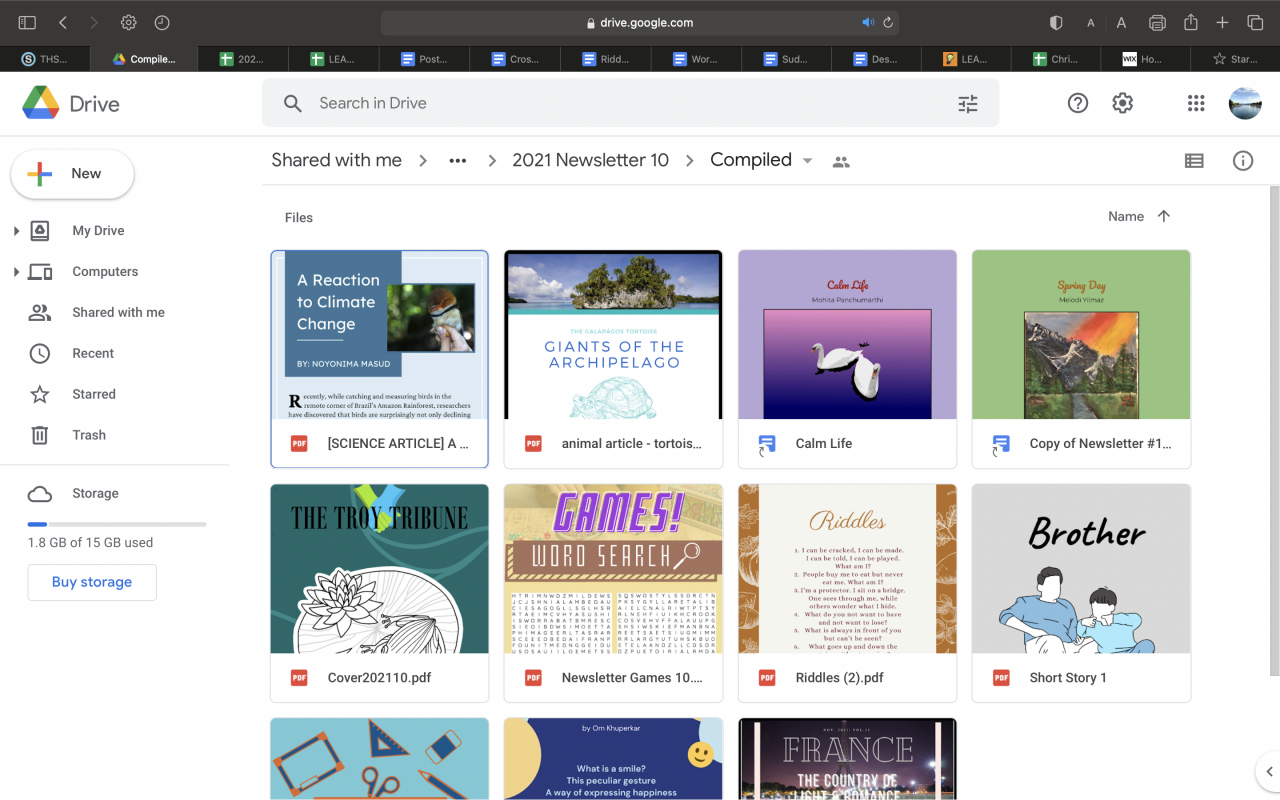Image resolution: width=1280 pixels, height=800 pixels.
Task: Select the Short Story 1 file
Action: pyautogui.click(x=1081, y=593)
